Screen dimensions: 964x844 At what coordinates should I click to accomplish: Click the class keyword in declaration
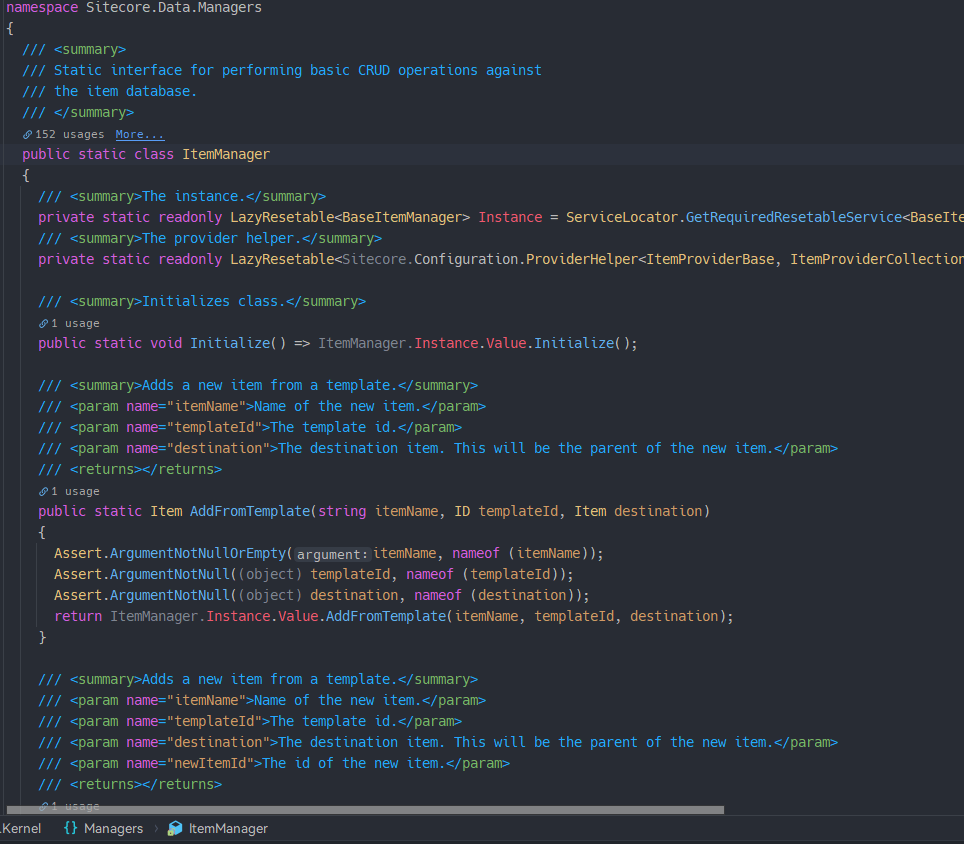pos(154,154)
